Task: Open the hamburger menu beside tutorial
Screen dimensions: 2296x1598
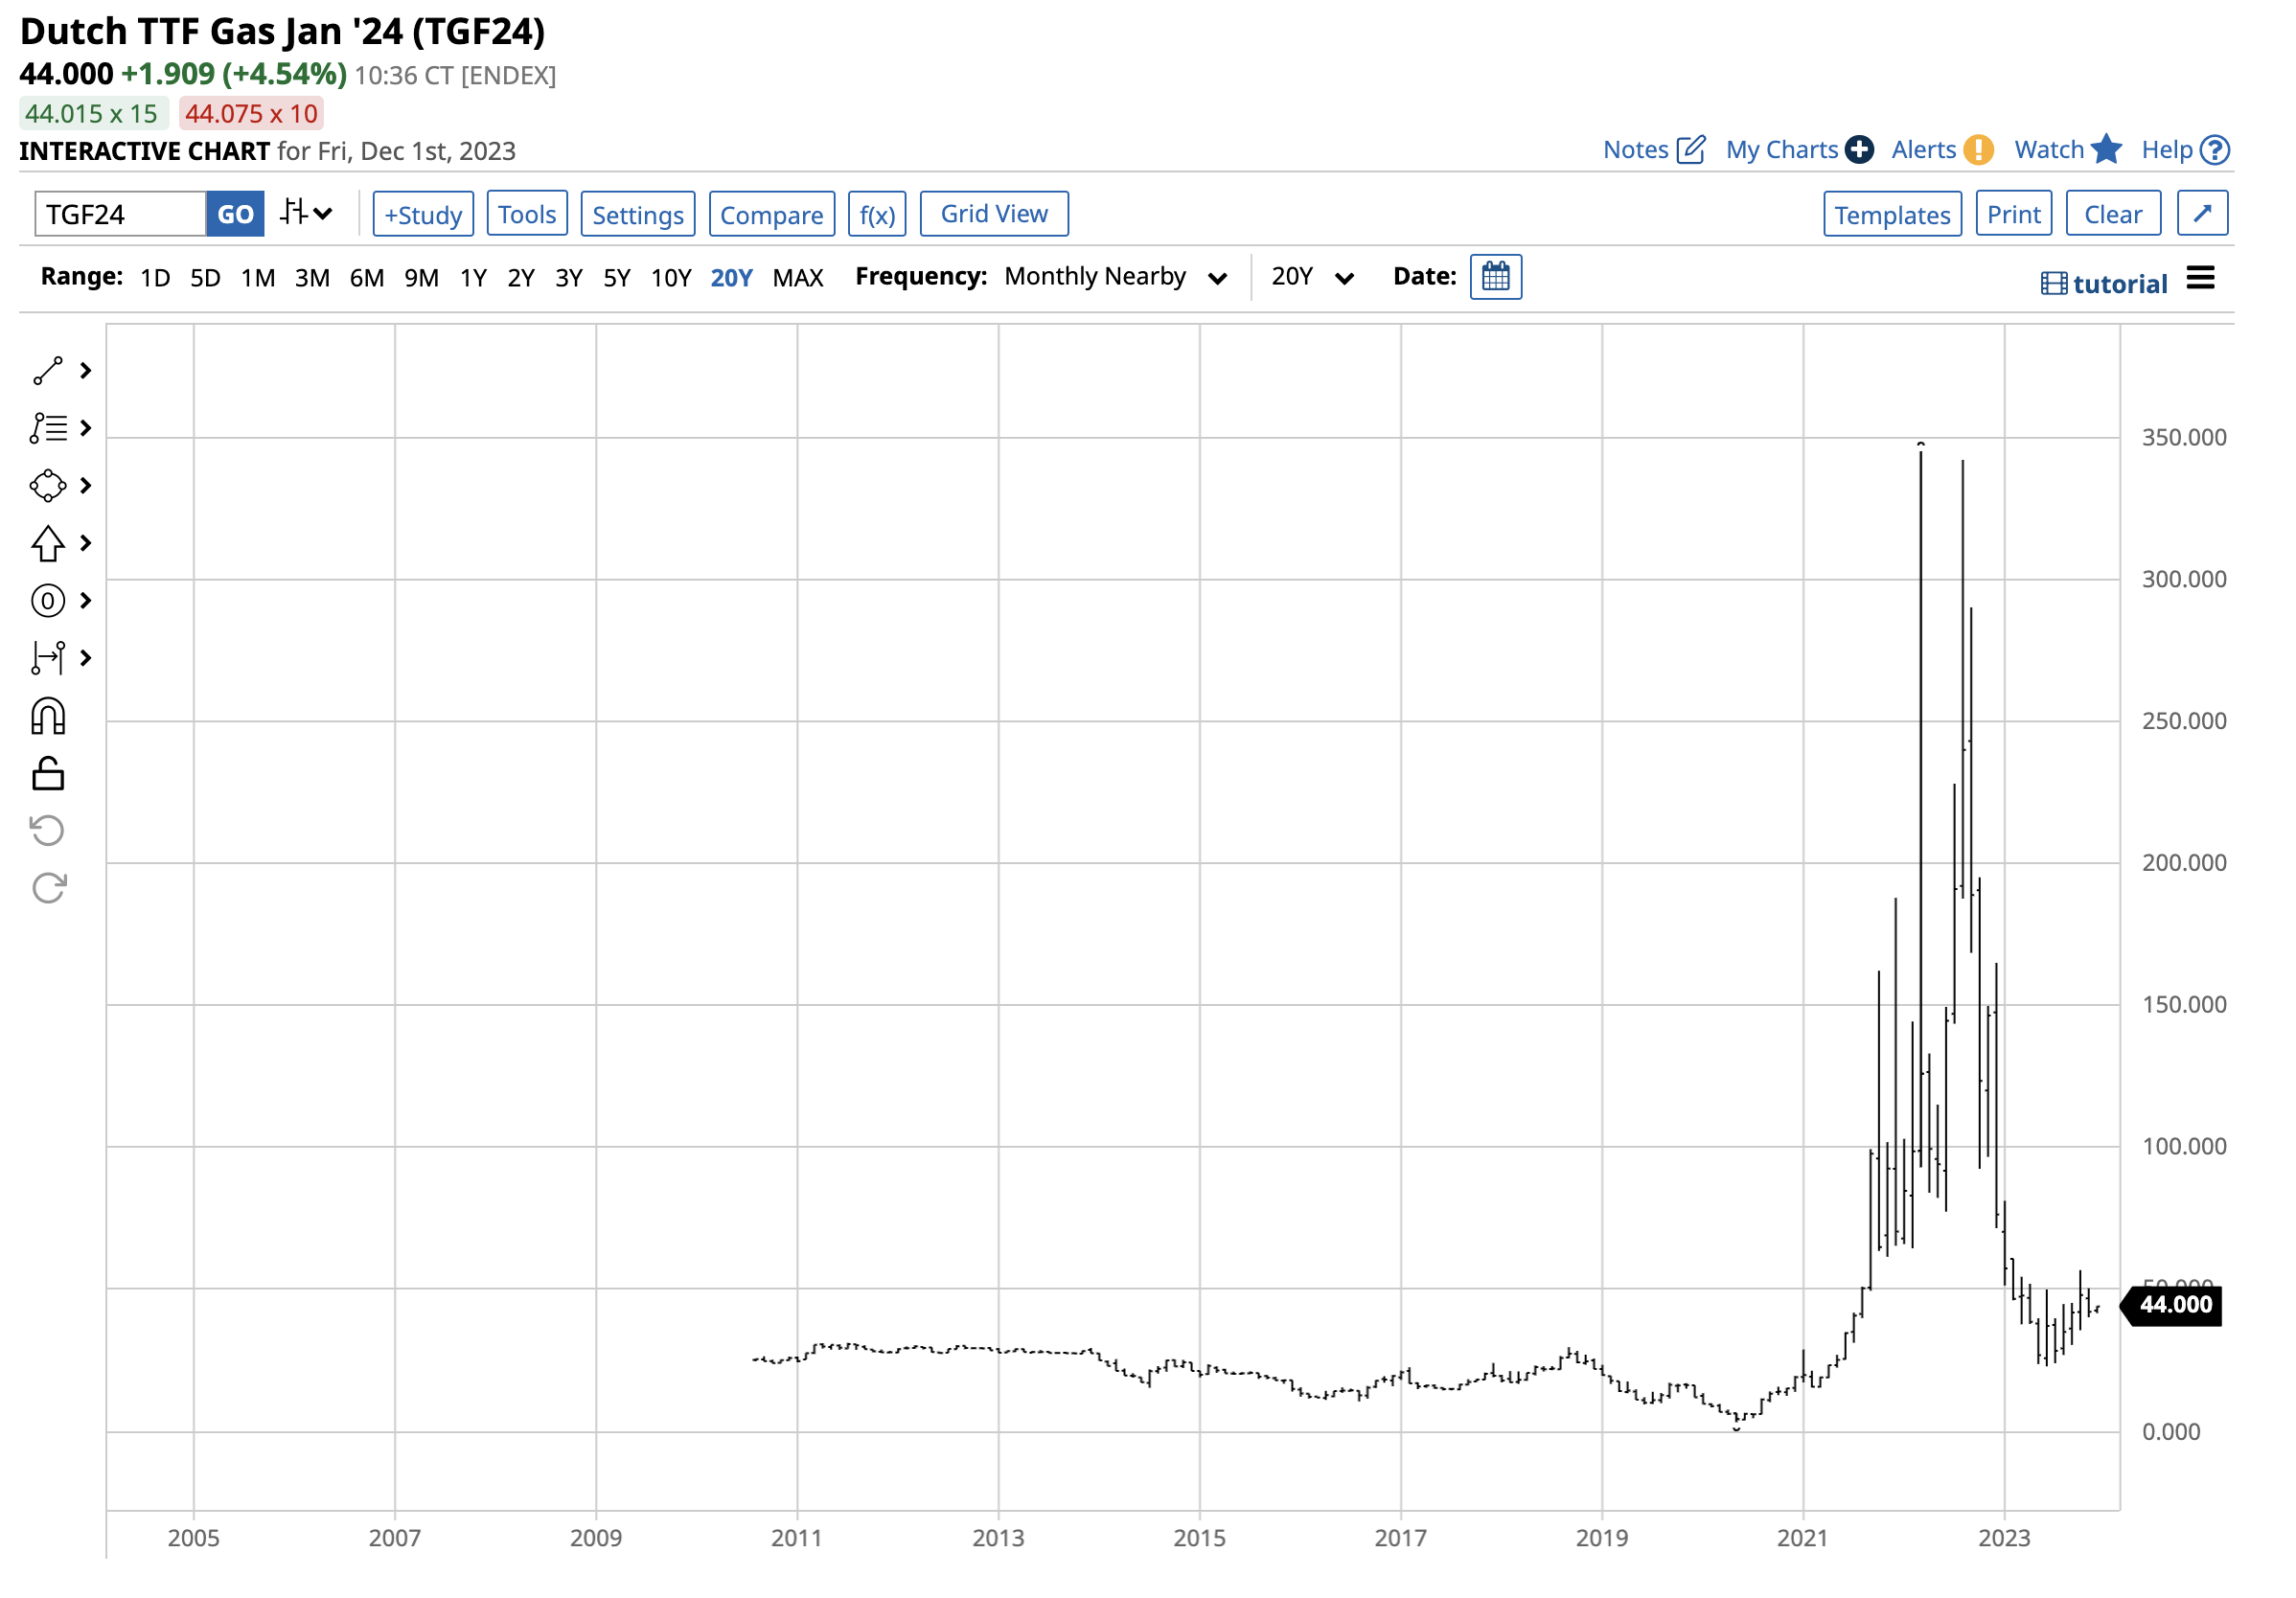Action: click(x=2200, y=278)
